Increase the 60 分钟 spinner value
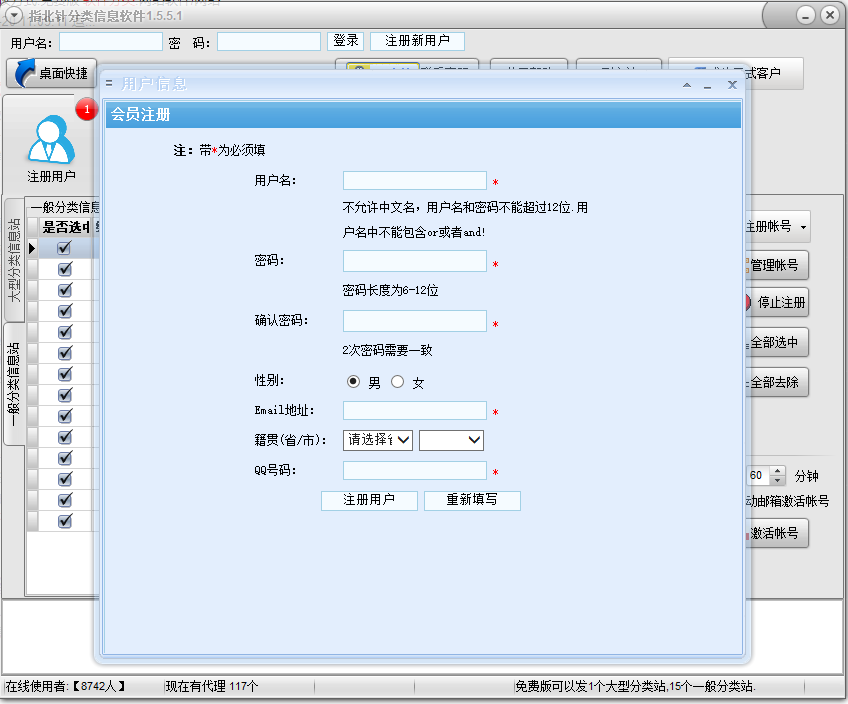 (x=777, y=471)
